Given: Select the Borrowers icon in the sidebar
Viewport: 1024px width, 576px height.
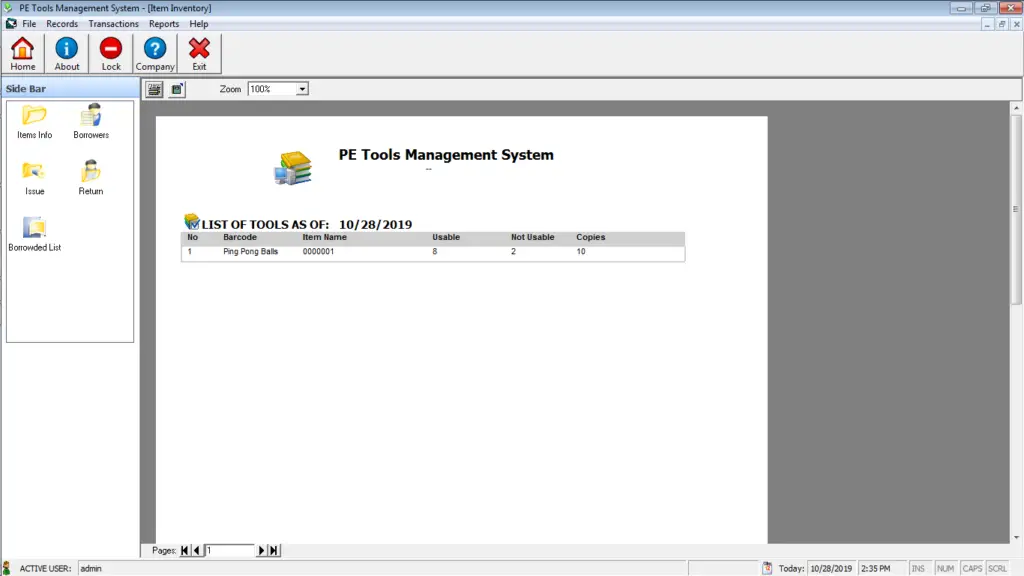Looking at the screenshot, I should [90, 123].
